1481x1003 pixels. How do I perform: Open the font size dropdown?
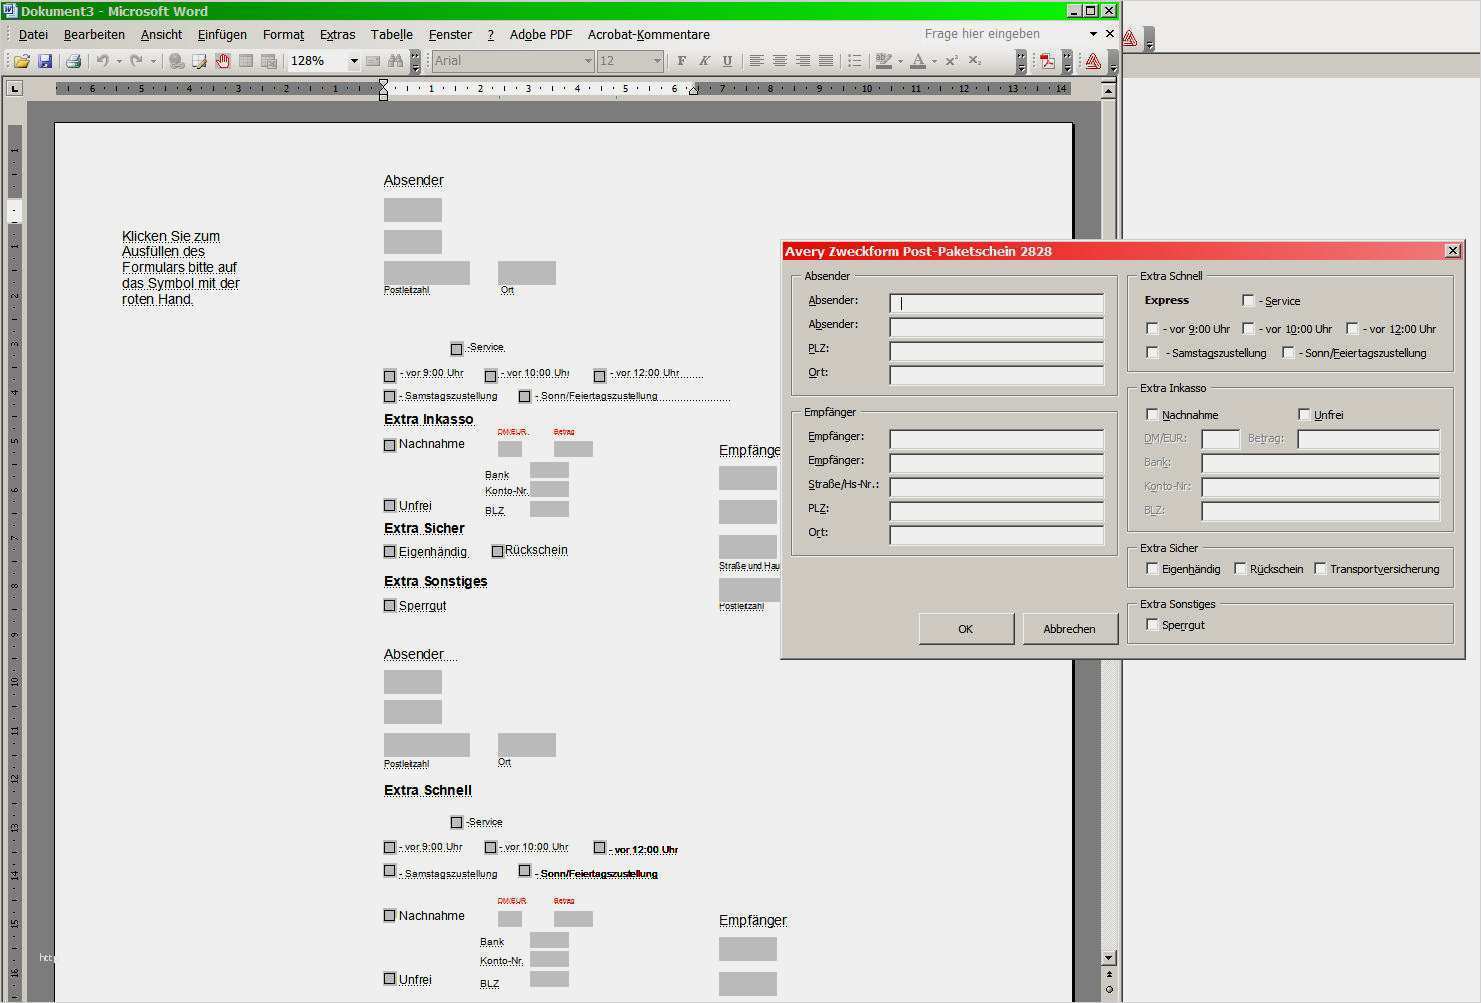(x=657, y=61)
